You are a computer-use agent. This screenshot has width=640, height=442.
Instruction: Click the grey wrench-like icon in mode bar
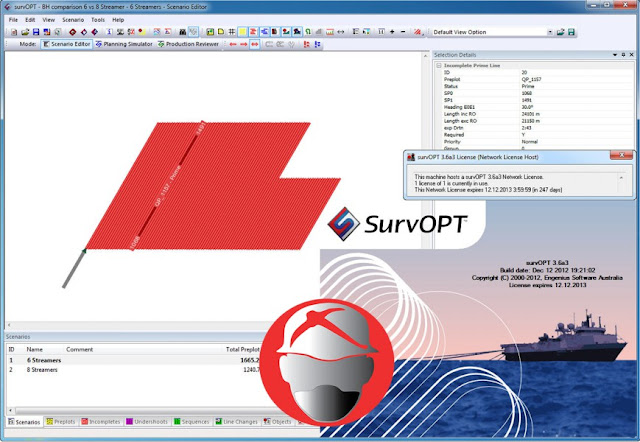pos(291,44)
